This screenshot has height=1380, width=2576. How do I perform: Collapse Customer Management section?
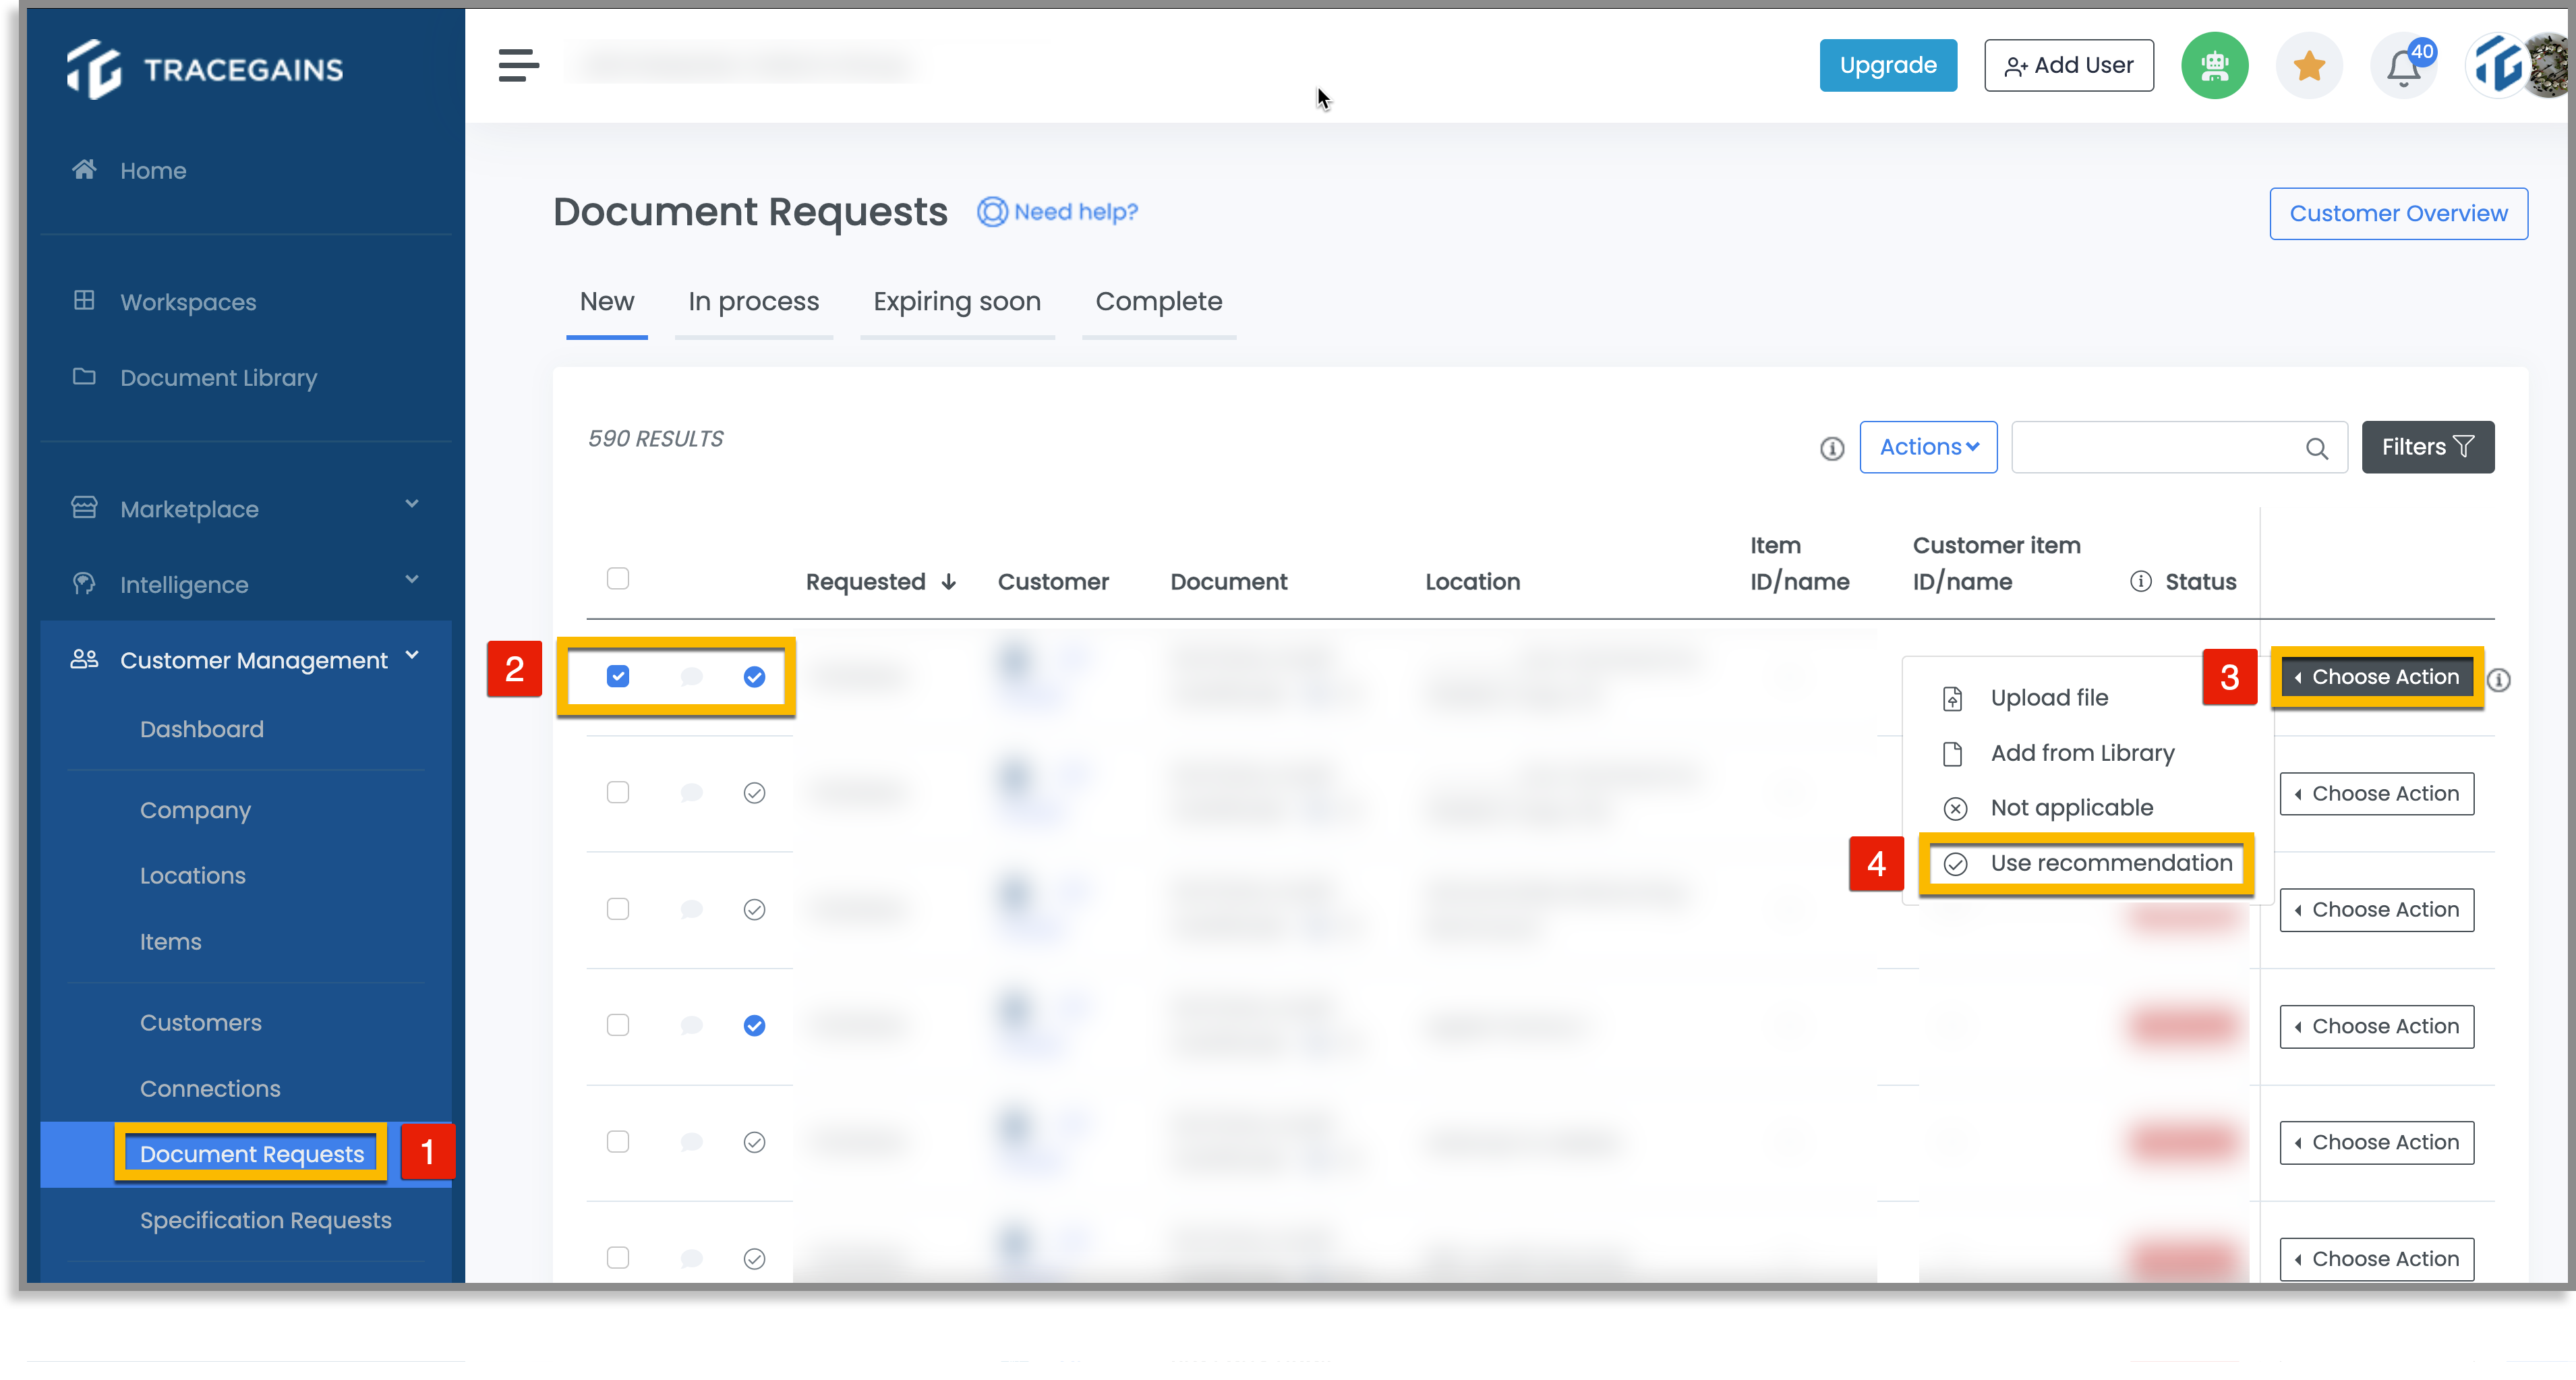click(x=411, y=655)
